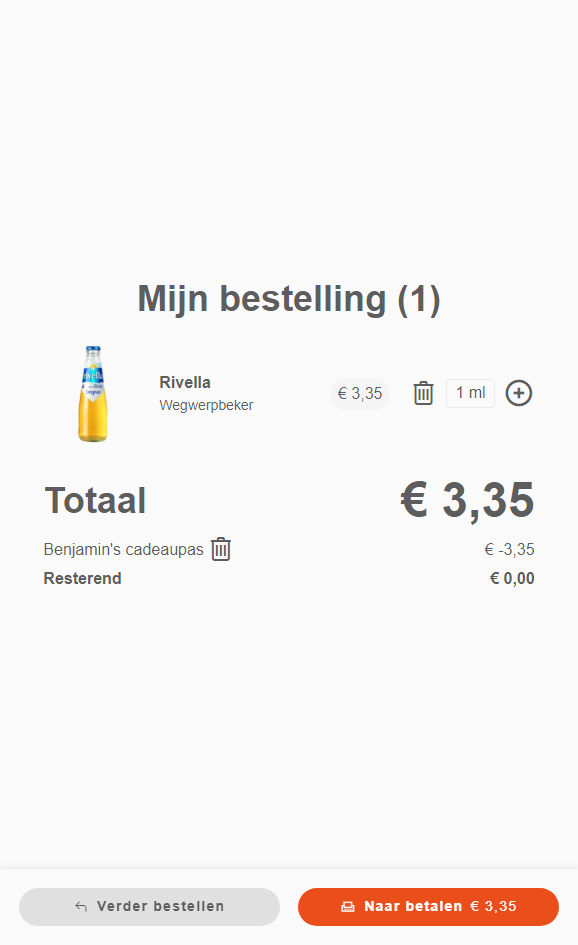The height and width of the screenshot is (945, 578).
Task: Delete Benjamin's cadeaupas using its trash icon
Action: coord(221,549)
